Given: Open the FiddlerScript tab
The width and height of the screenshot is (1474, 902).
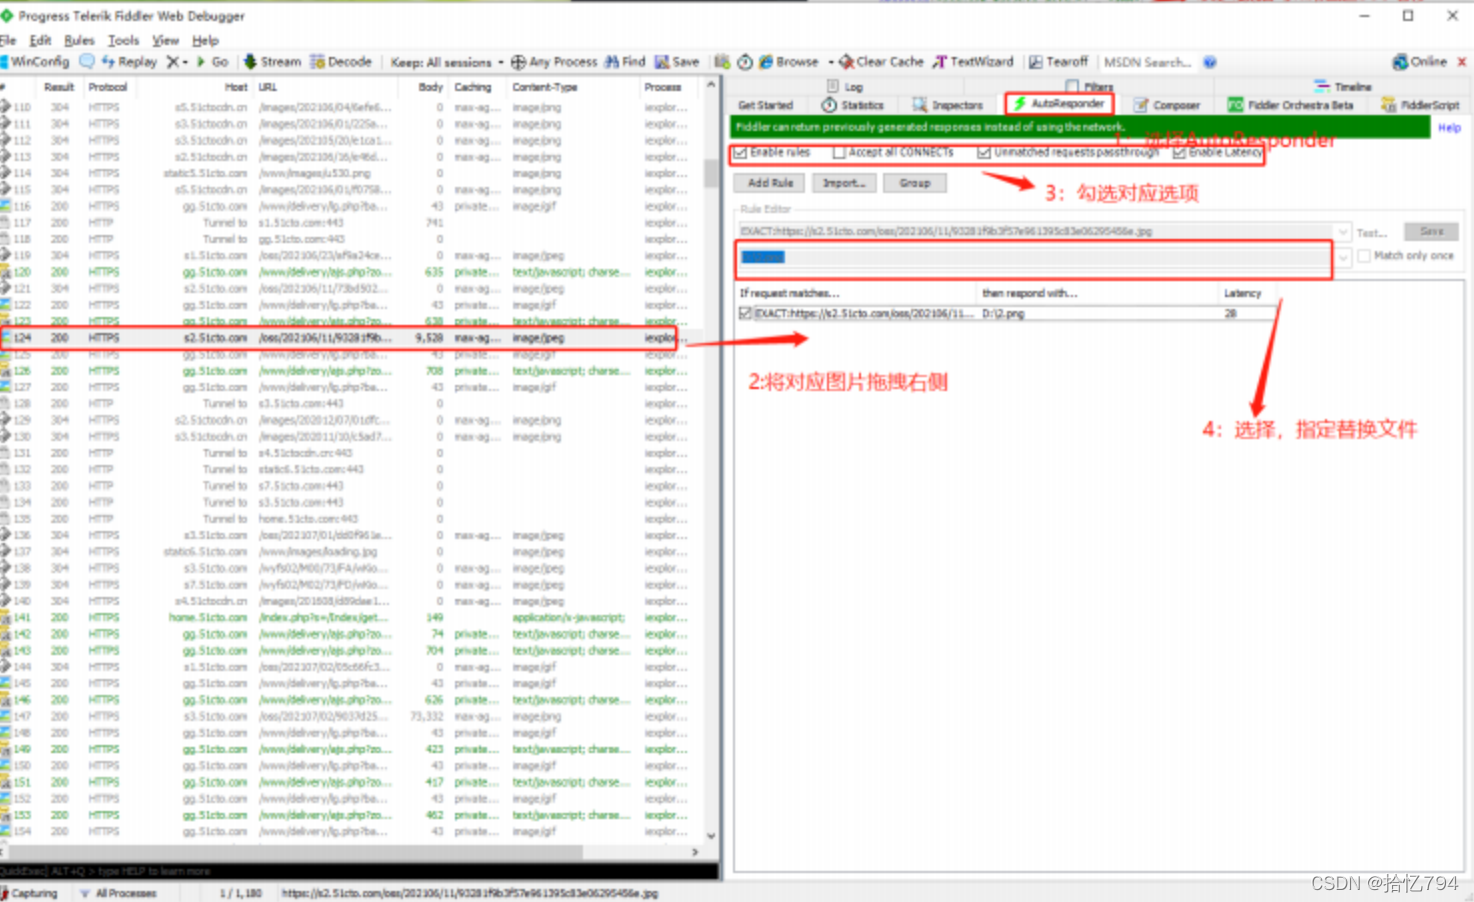Looking at the screenshot, I should click(x=1420, y=105).
